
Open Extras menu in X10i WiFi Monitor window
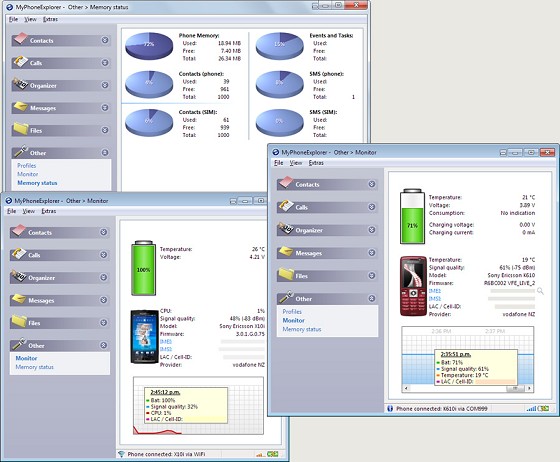[49, 211]
